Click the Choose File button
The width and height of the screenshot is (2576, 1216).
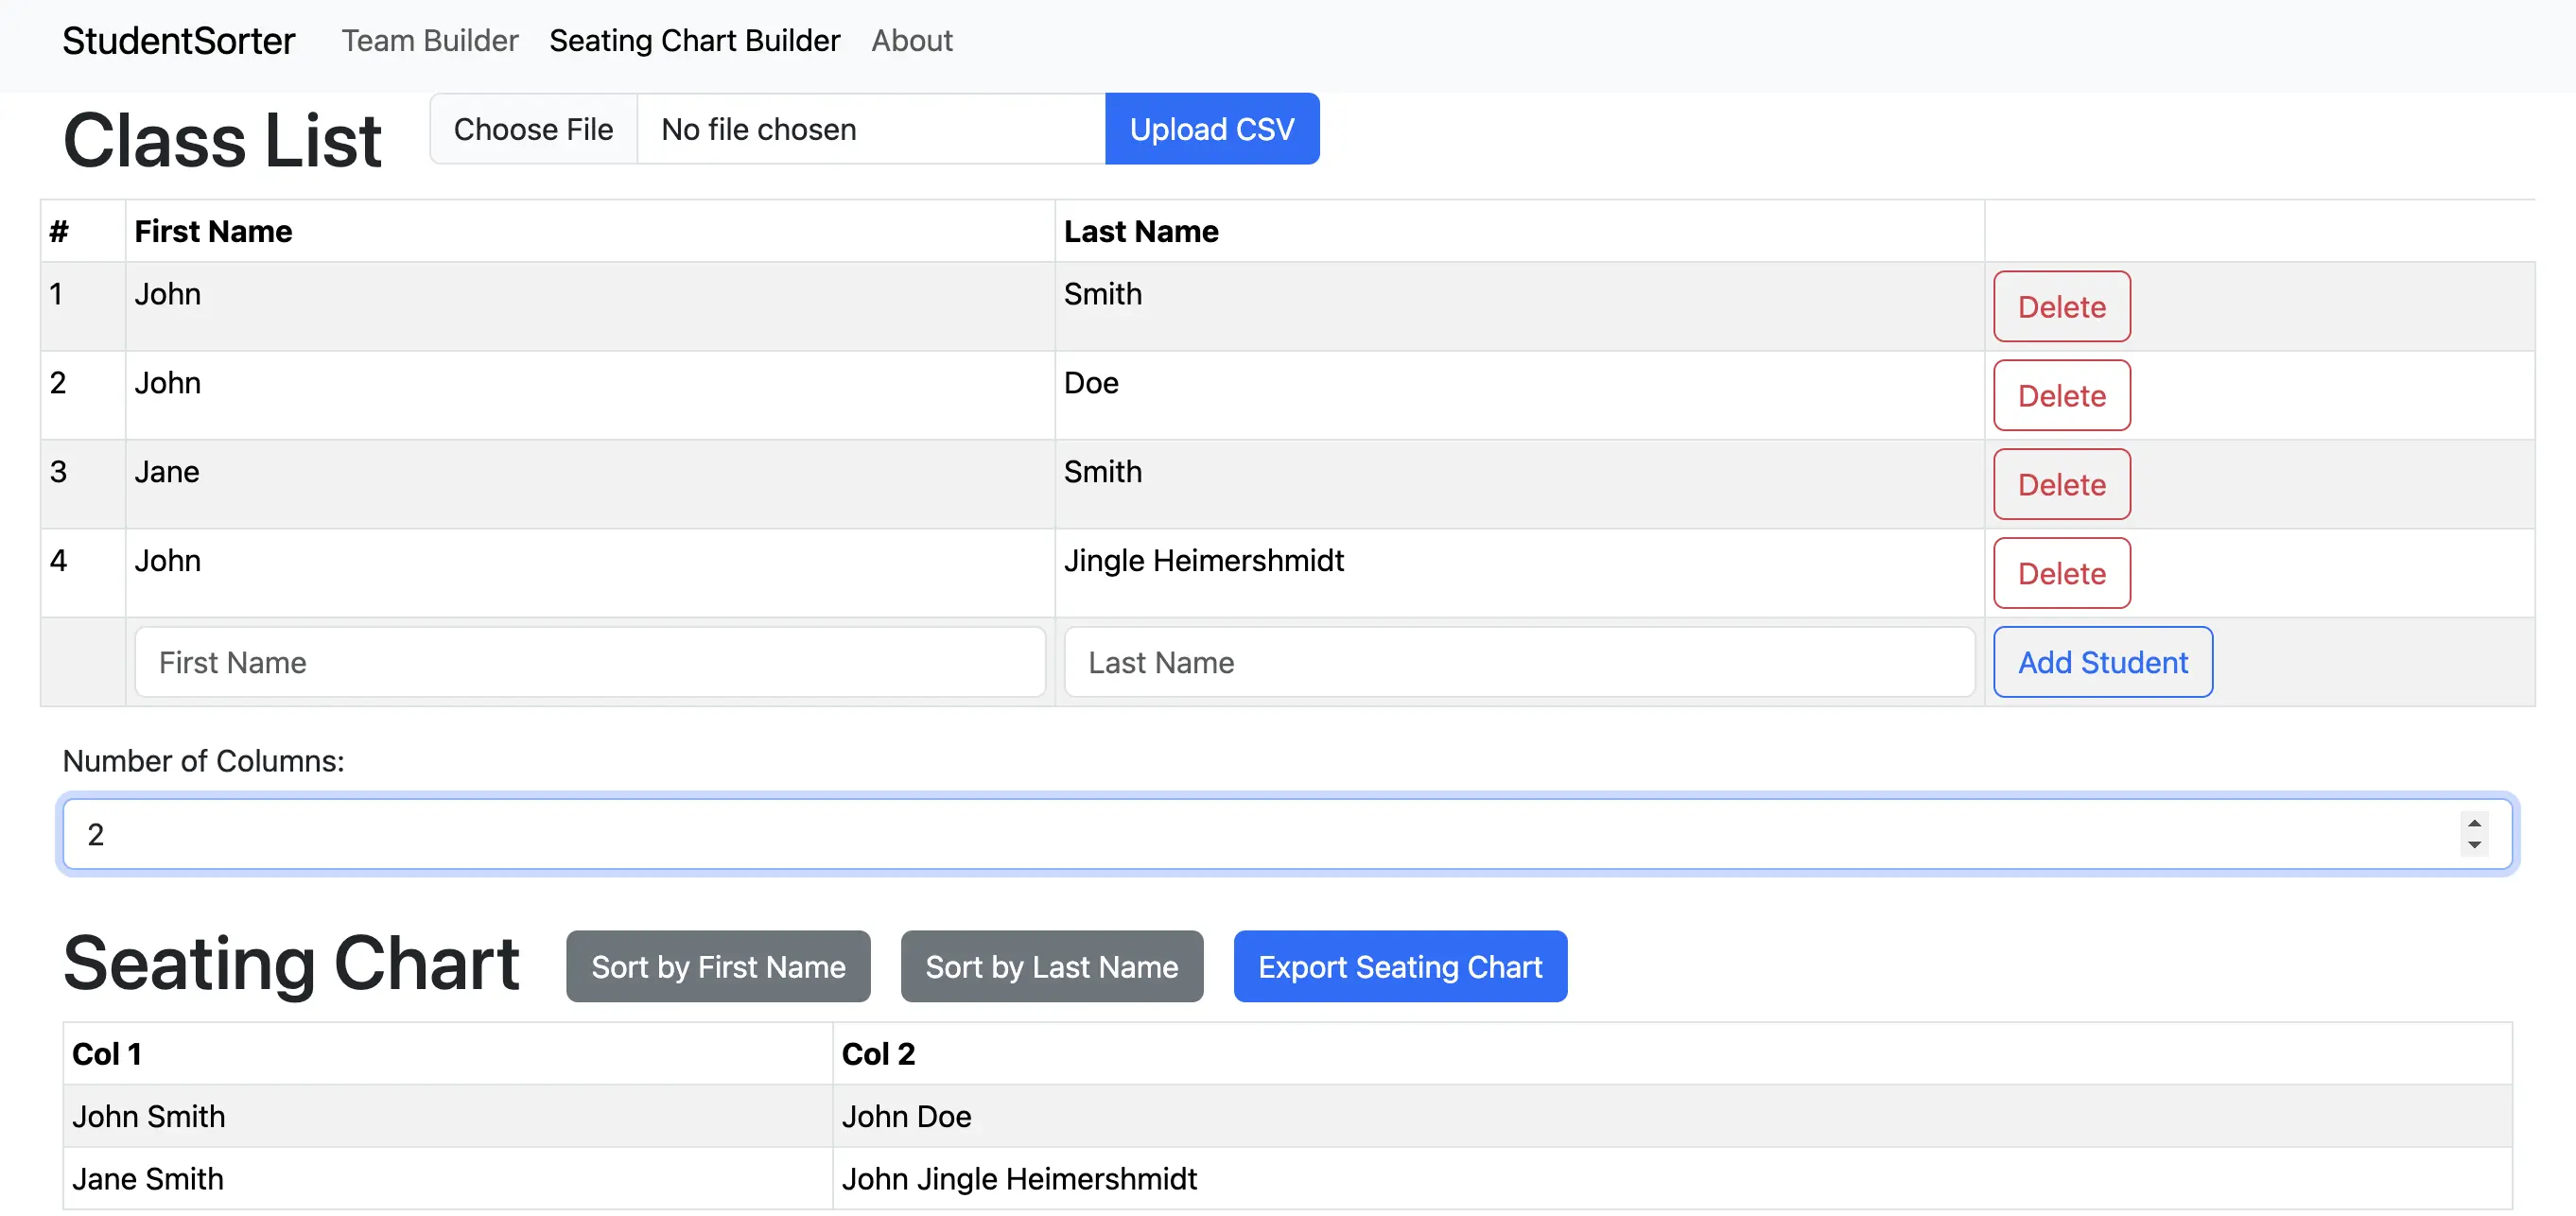click(x=533, y=129)
